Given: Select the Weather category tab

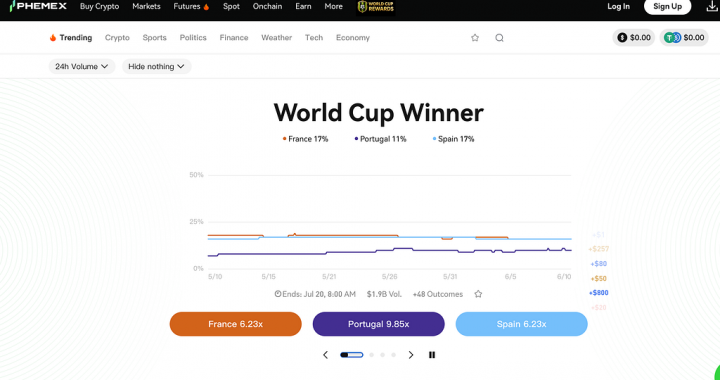Looking at the screenshot, I should (276, 38).
